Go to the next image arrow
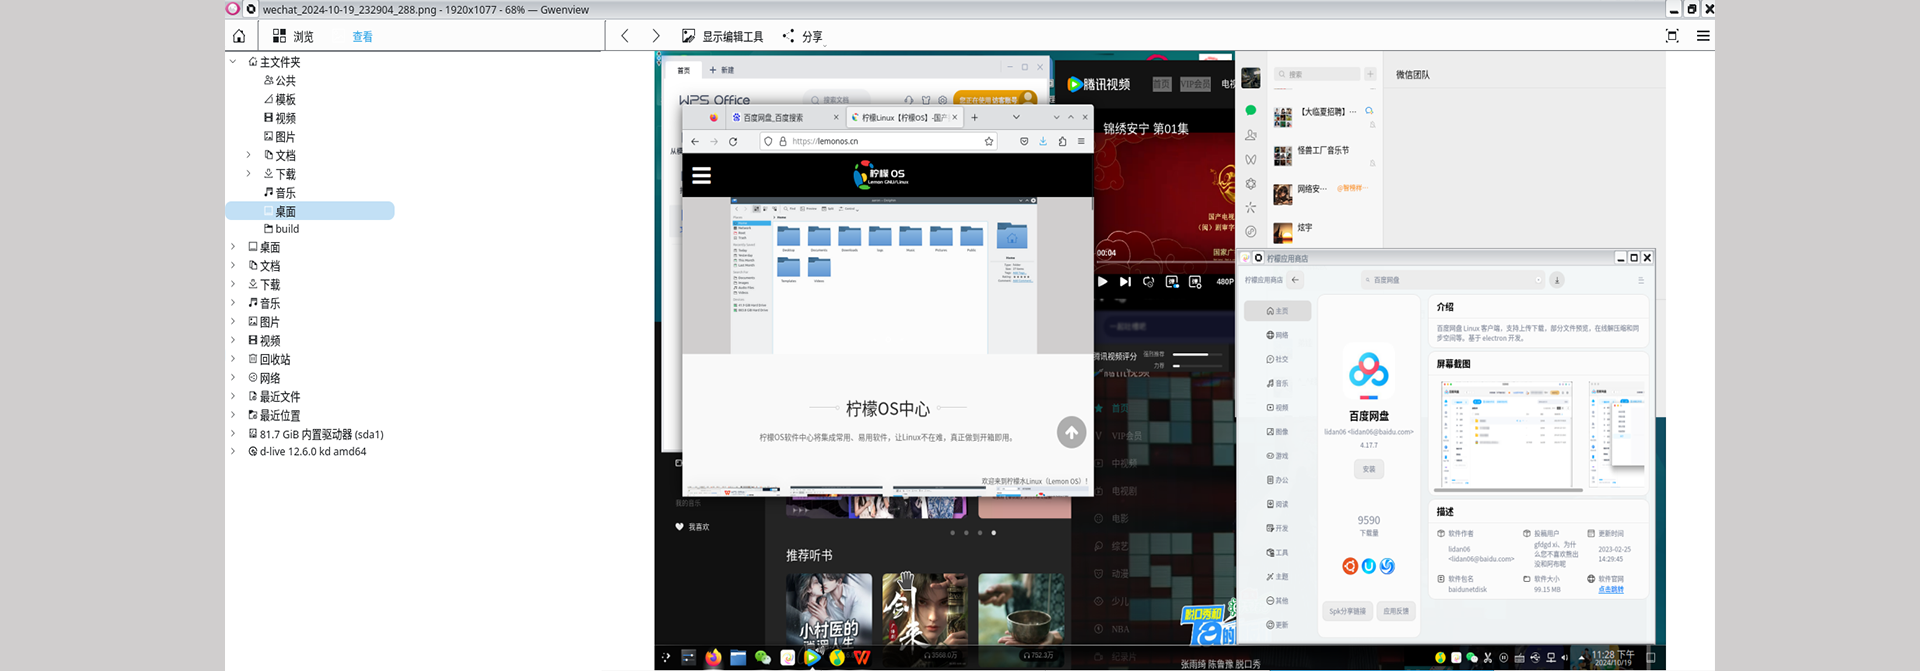Screen dimensions: 1920x671 coord(656,36)
